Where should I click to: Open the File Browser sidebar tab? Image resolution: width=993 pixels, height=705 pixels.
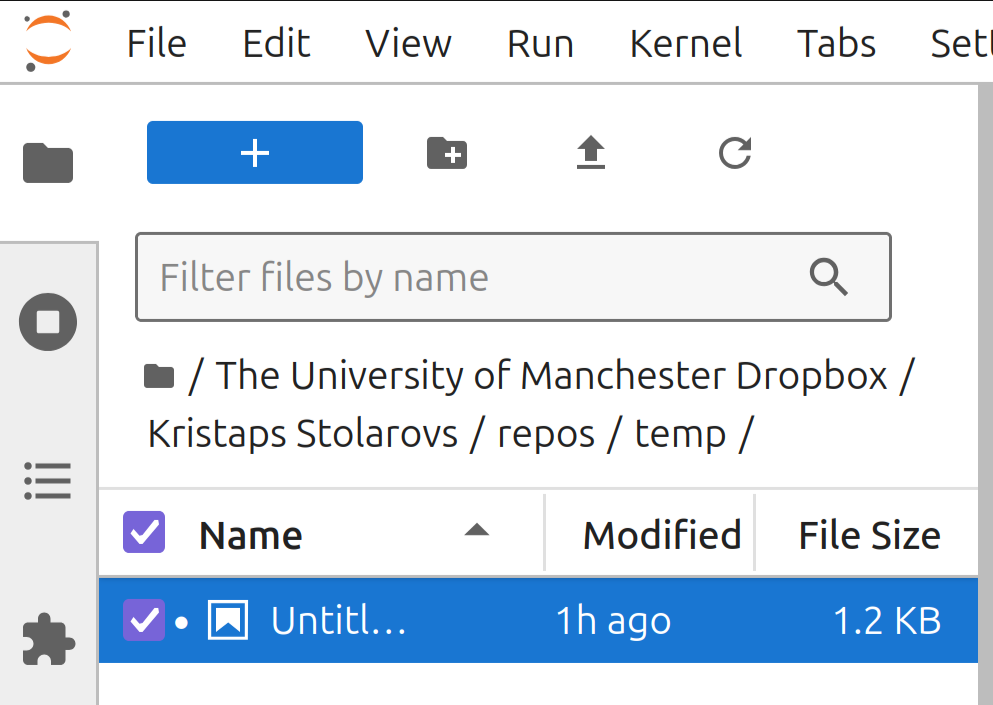pos(48,163)
